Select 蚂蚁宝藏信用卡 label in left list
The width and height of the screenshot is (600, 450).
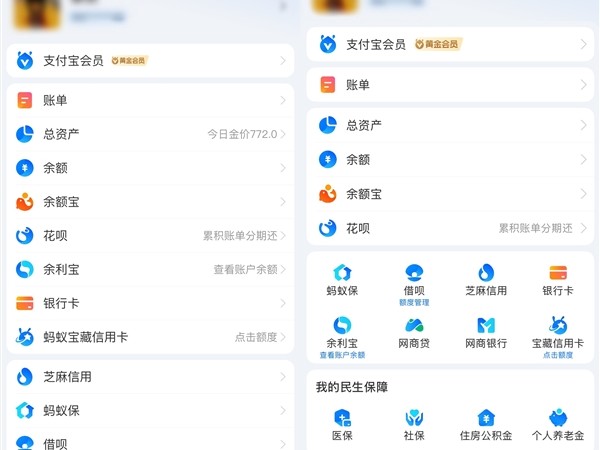85,337
